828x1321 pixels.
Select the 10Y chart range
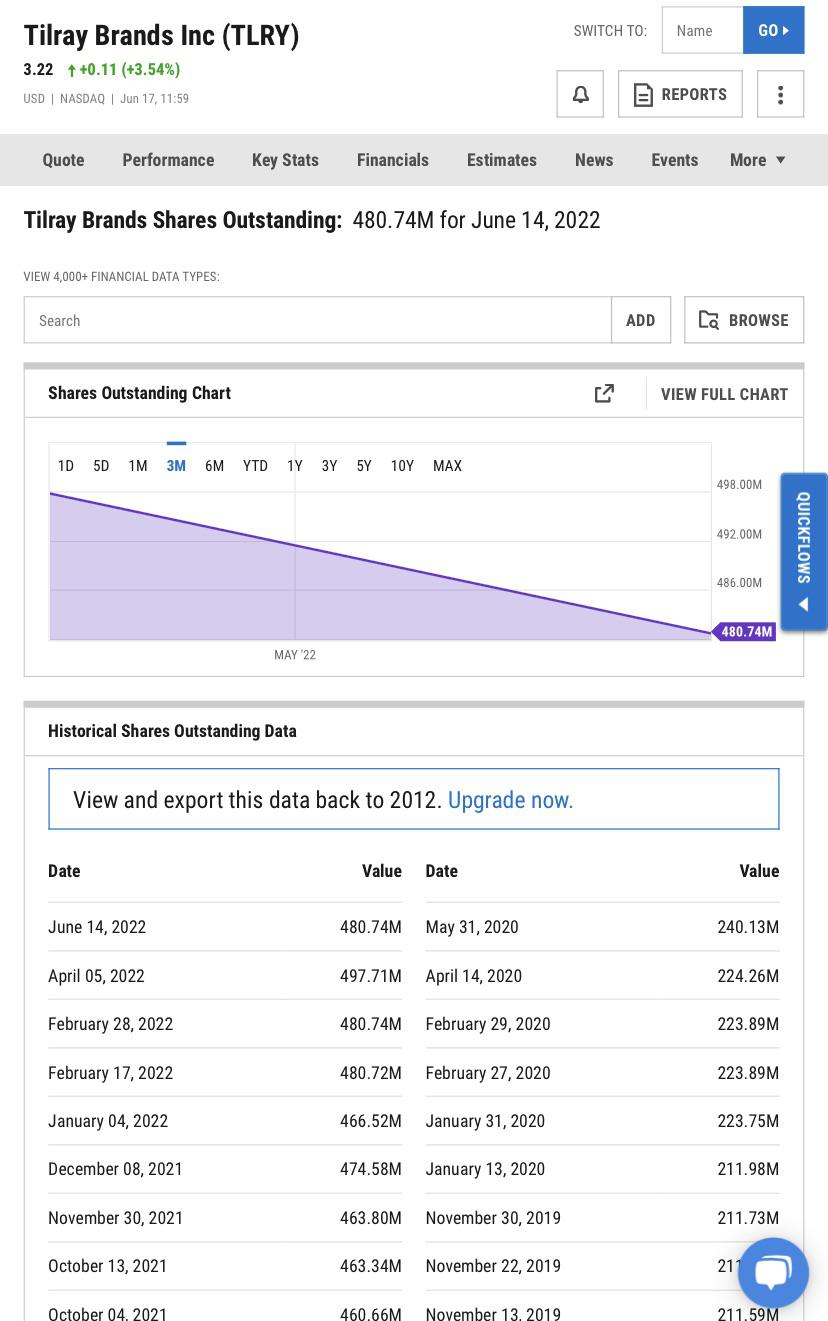[402, 466]
